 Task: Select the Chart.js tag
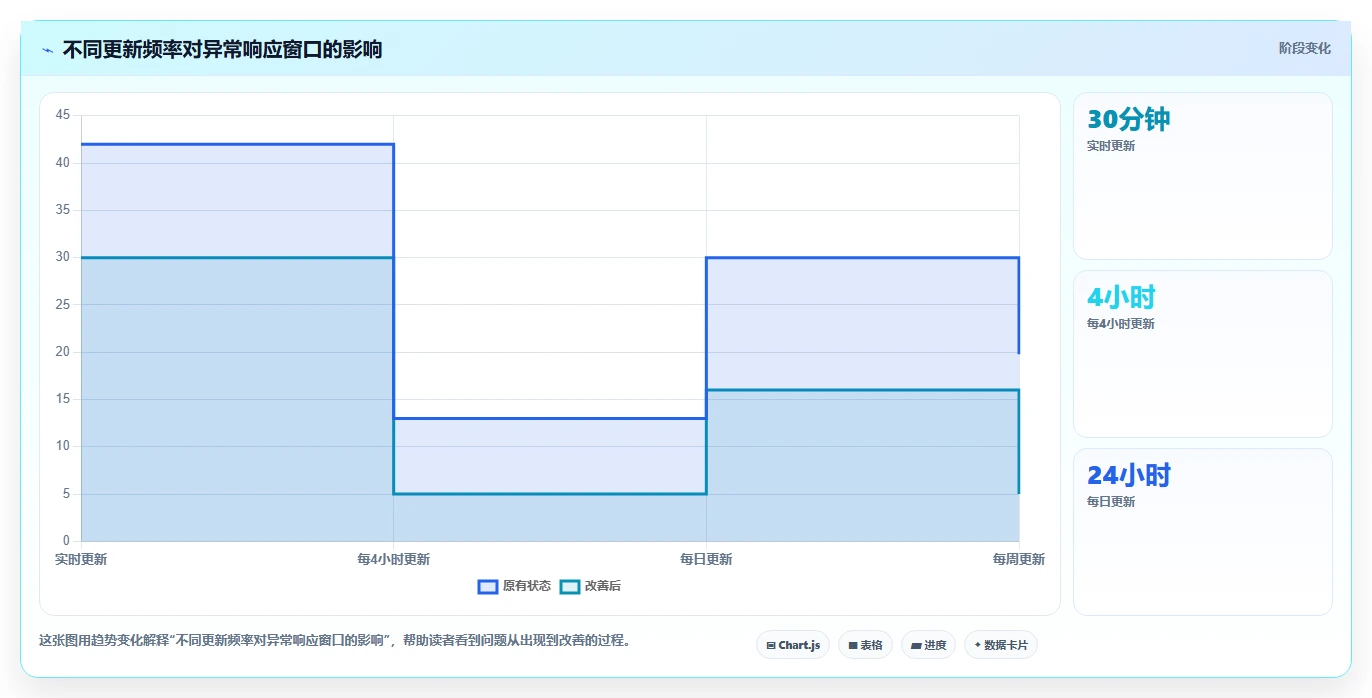click(793, 645)
